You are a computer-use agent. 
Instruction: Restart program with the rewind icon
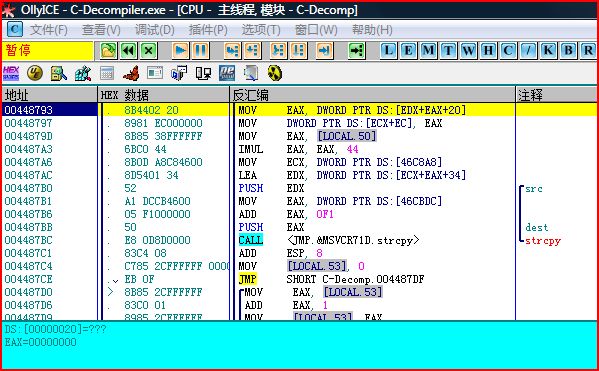click(128, 50)
